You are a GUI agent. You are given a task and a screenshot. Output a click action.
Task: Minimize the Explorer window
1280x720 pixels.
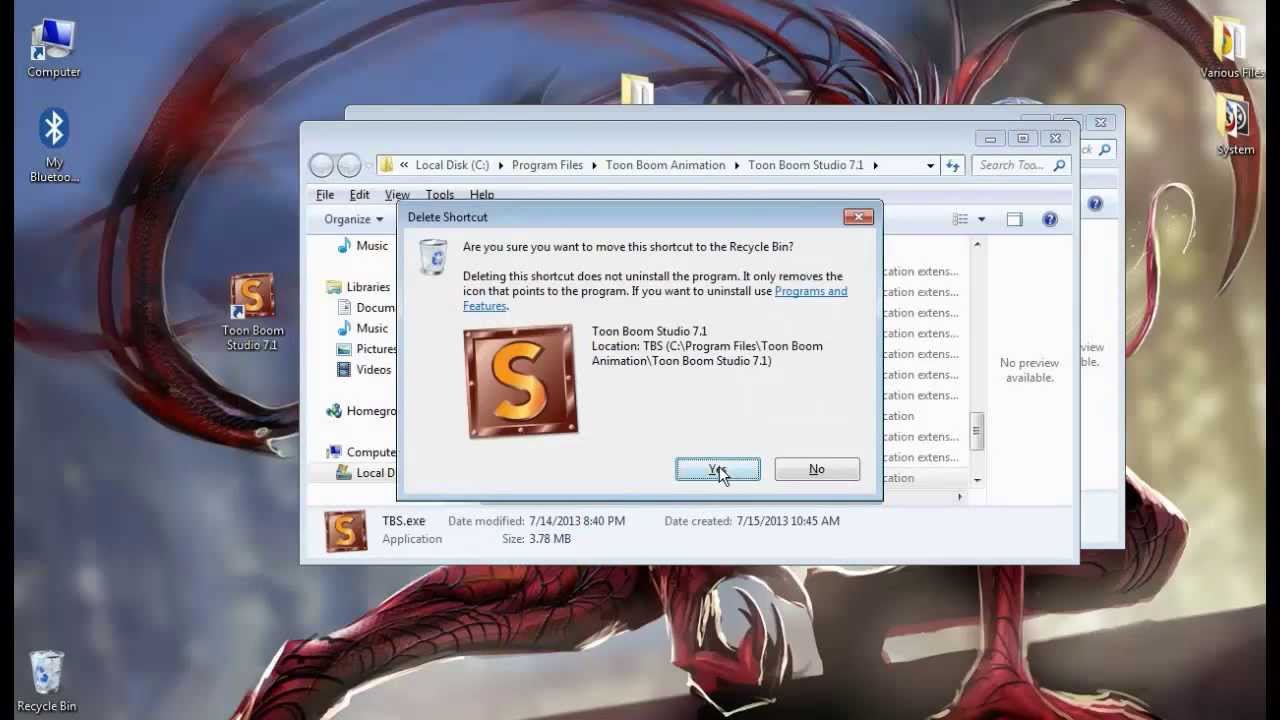click(990, 139)
